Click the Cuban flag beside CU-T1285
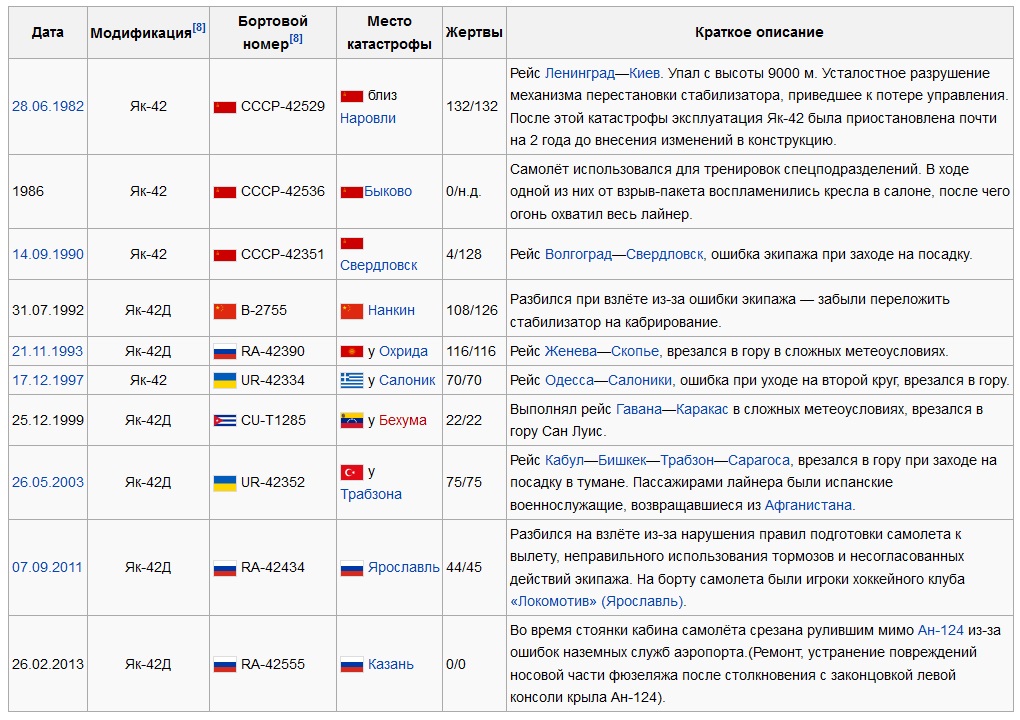 pyautogui.click(x=224, y=420)
